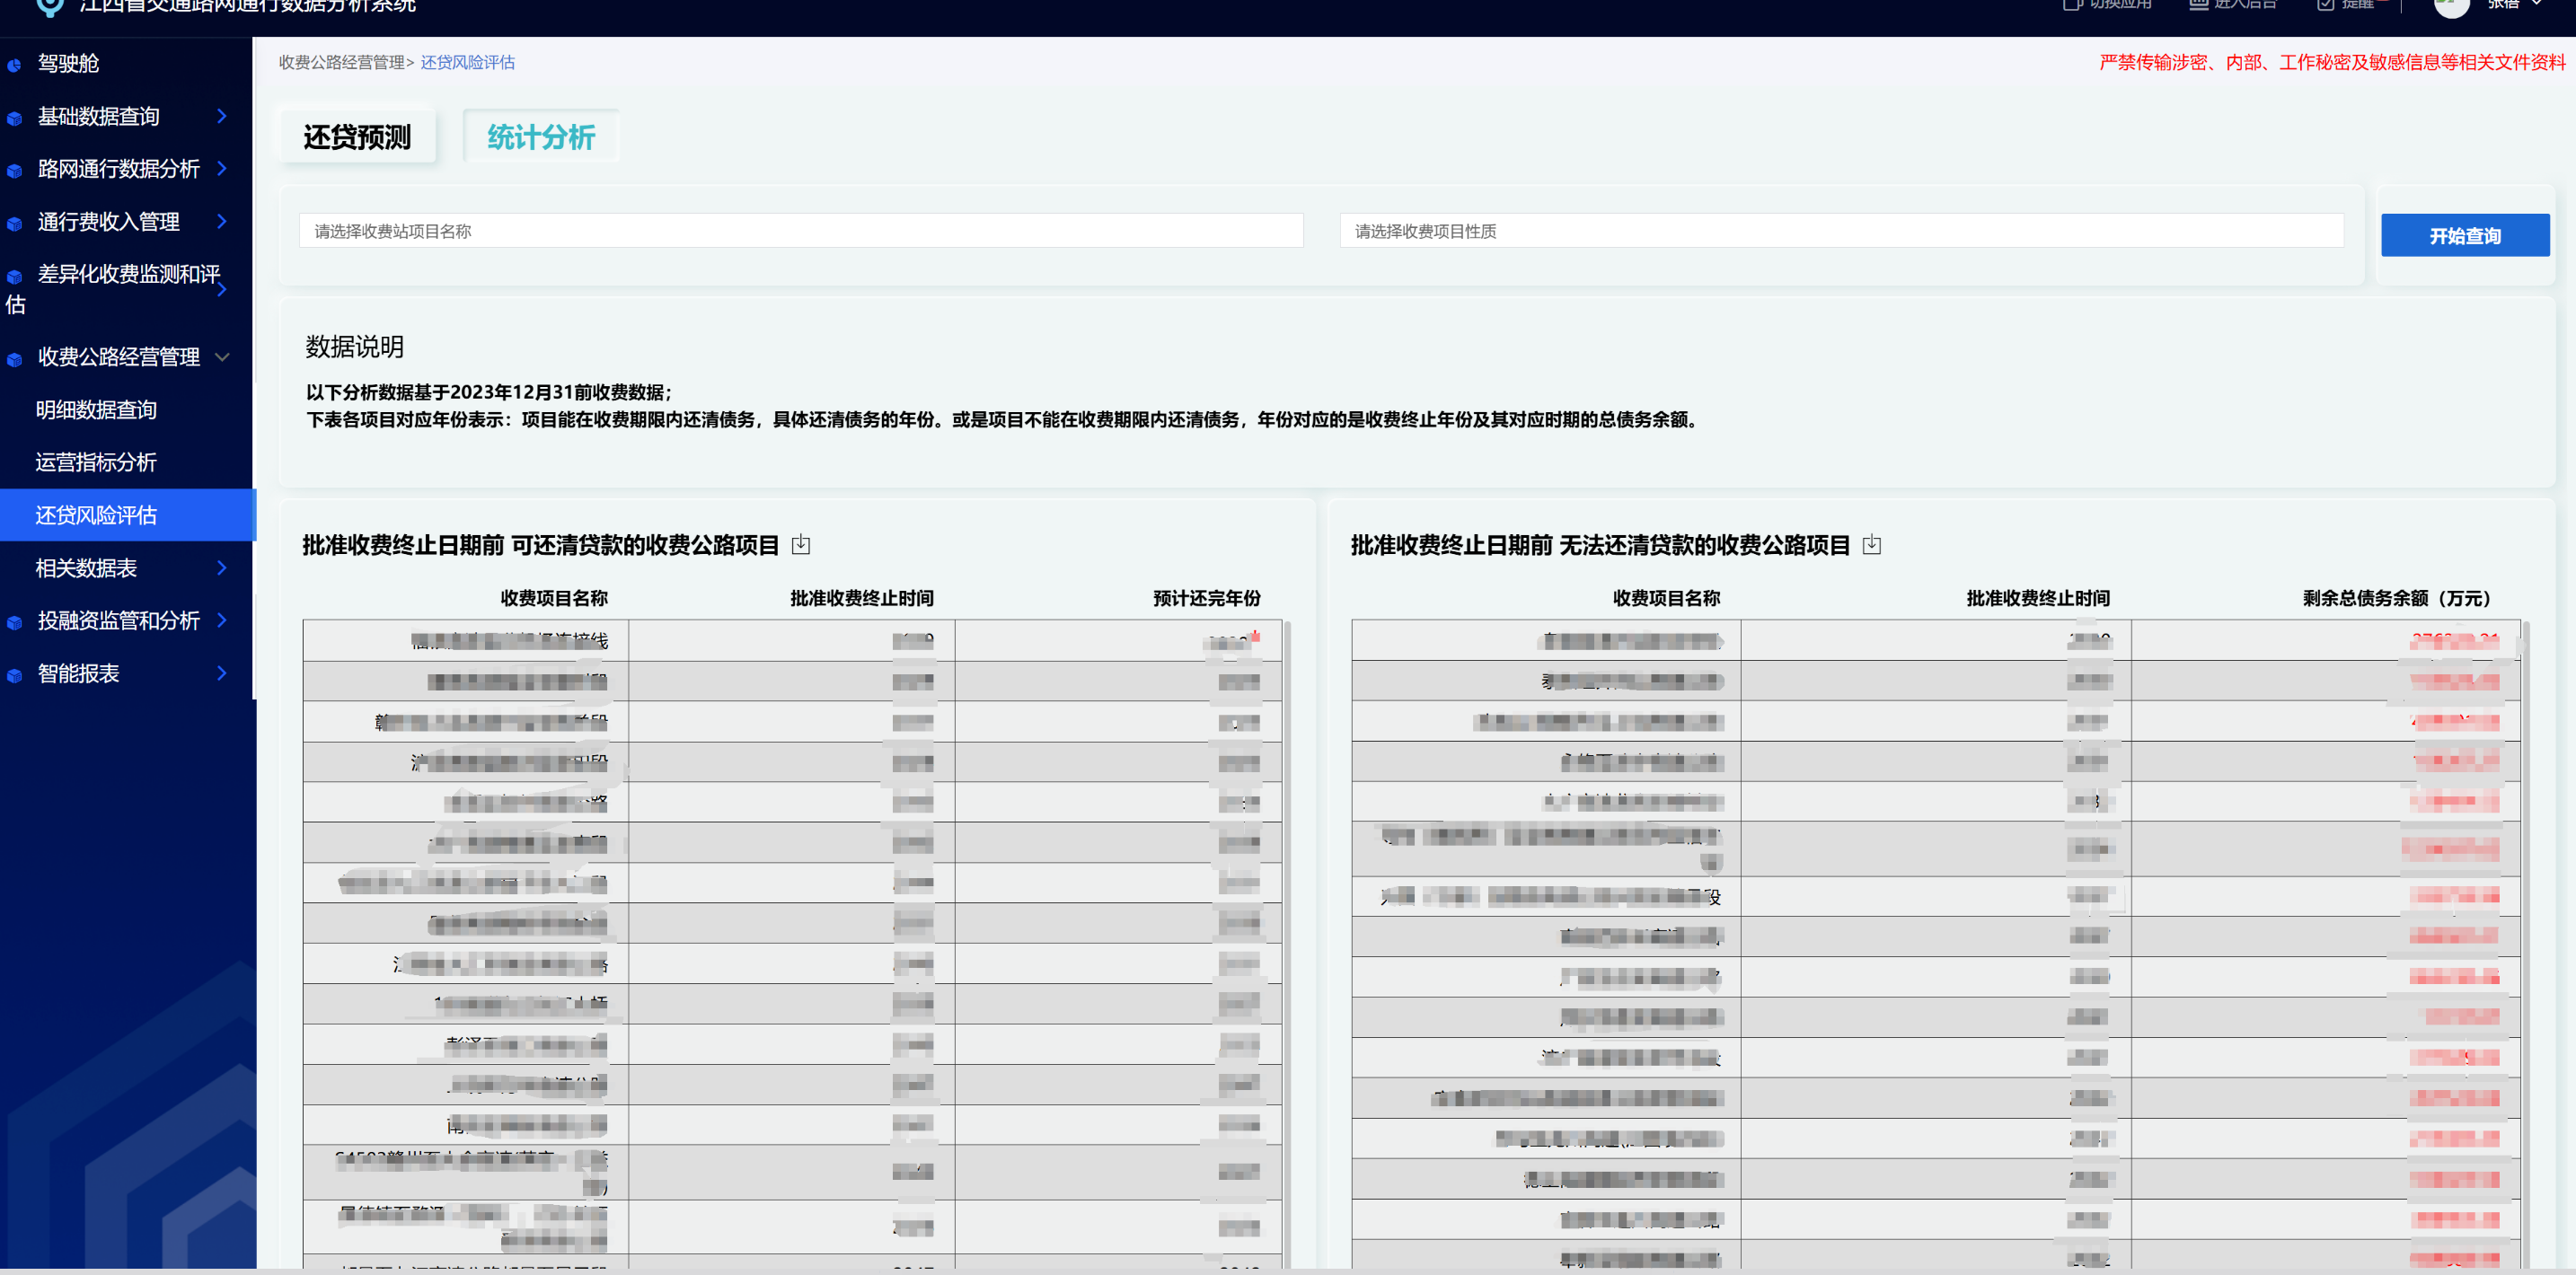This screenshot has width=2576, height=1275.
Task: Download the 无法还清贷款的收费公路项目 table via its export icon
Action: [1872, 544]
